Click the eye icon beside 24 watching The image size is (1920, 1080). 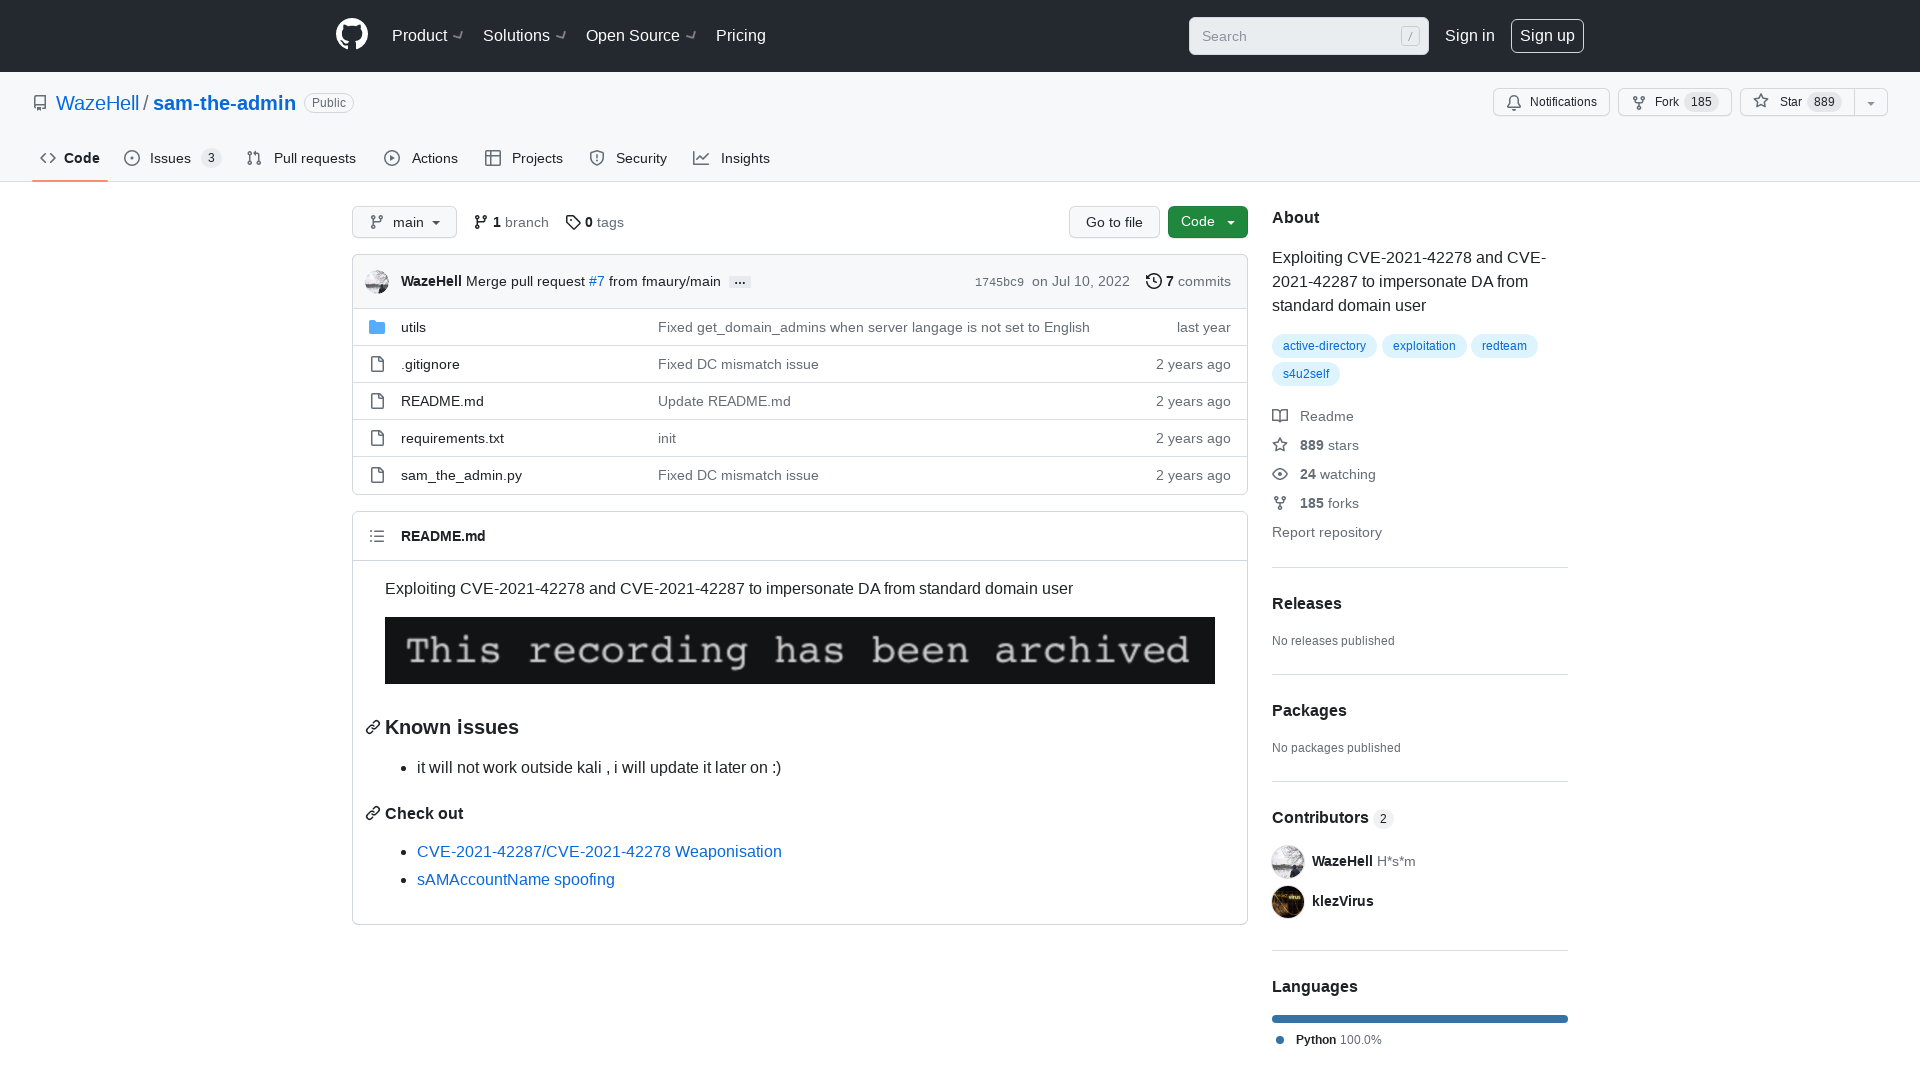[1280, 474]
